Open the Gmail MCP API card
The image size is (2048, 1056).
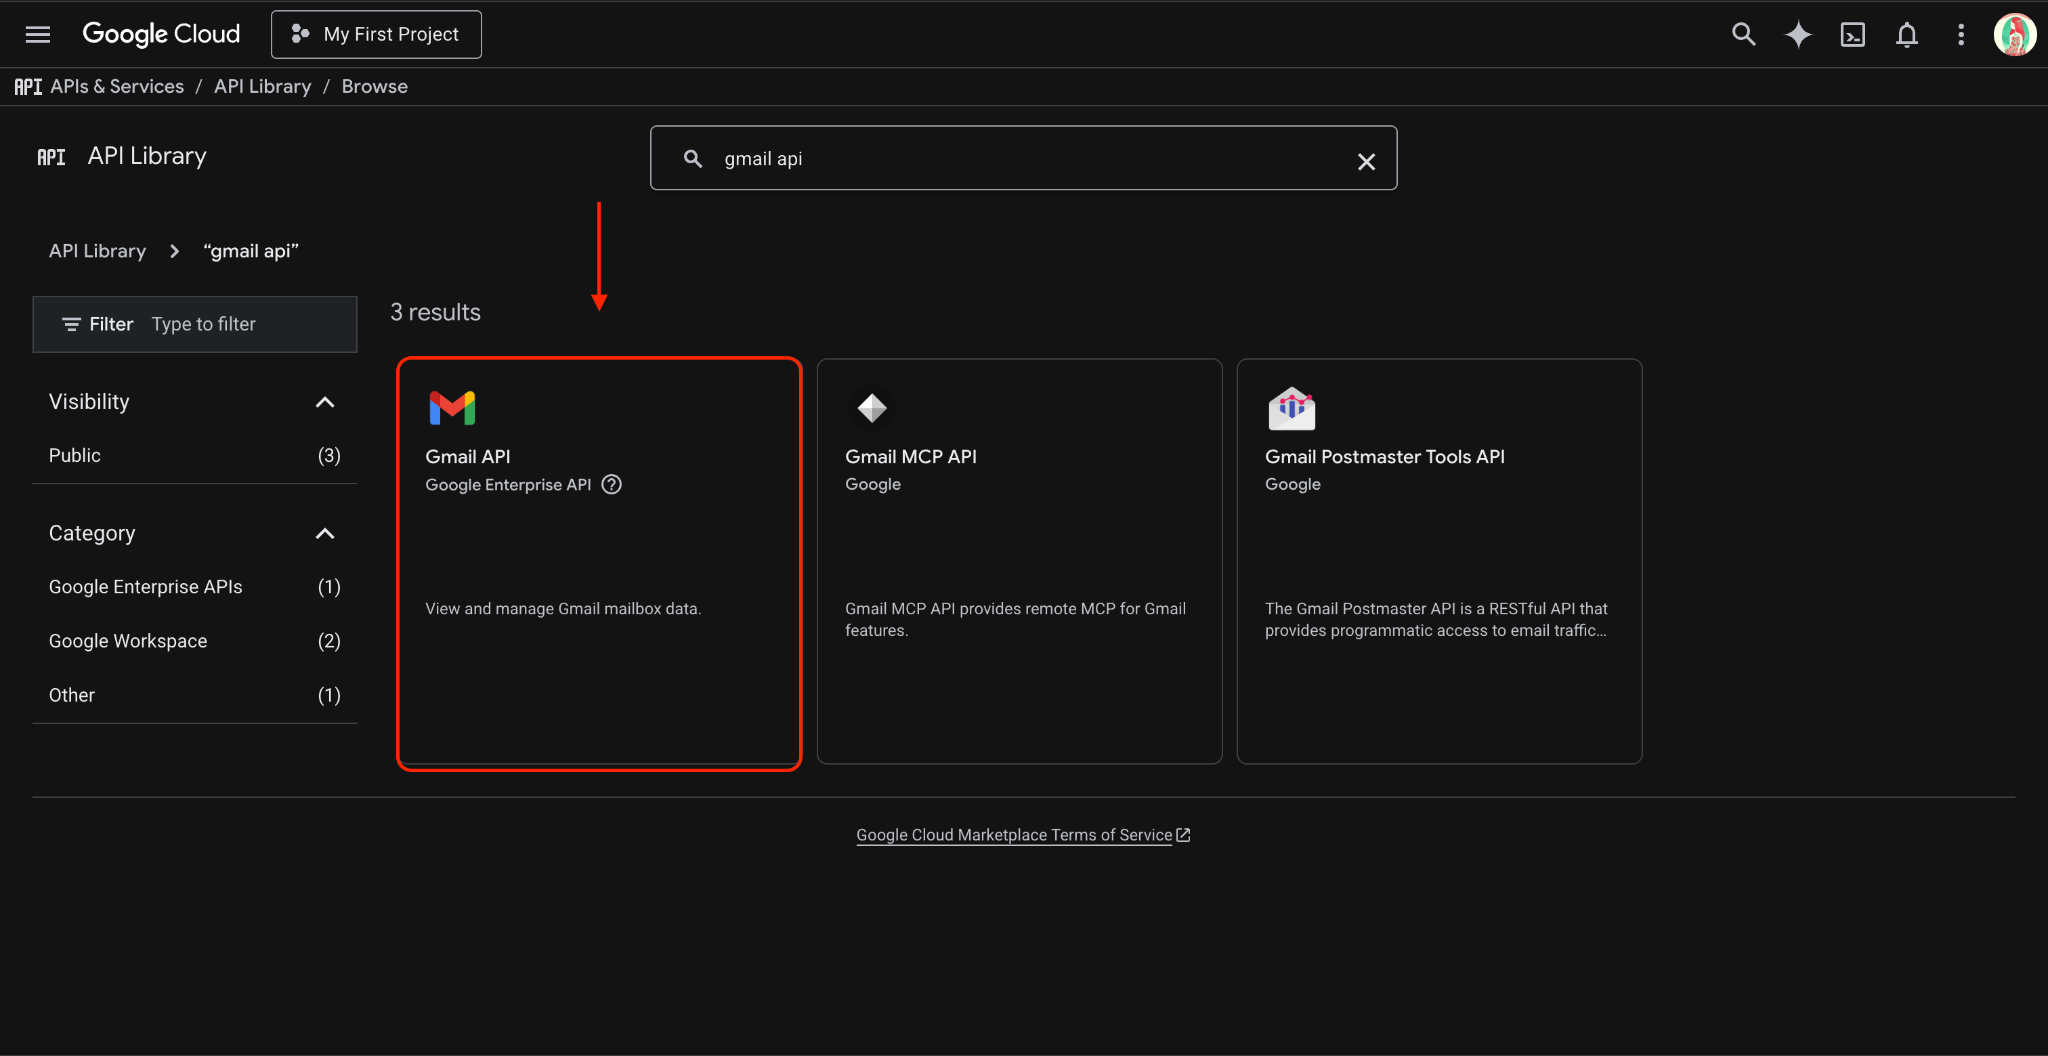click(1019, 562)
